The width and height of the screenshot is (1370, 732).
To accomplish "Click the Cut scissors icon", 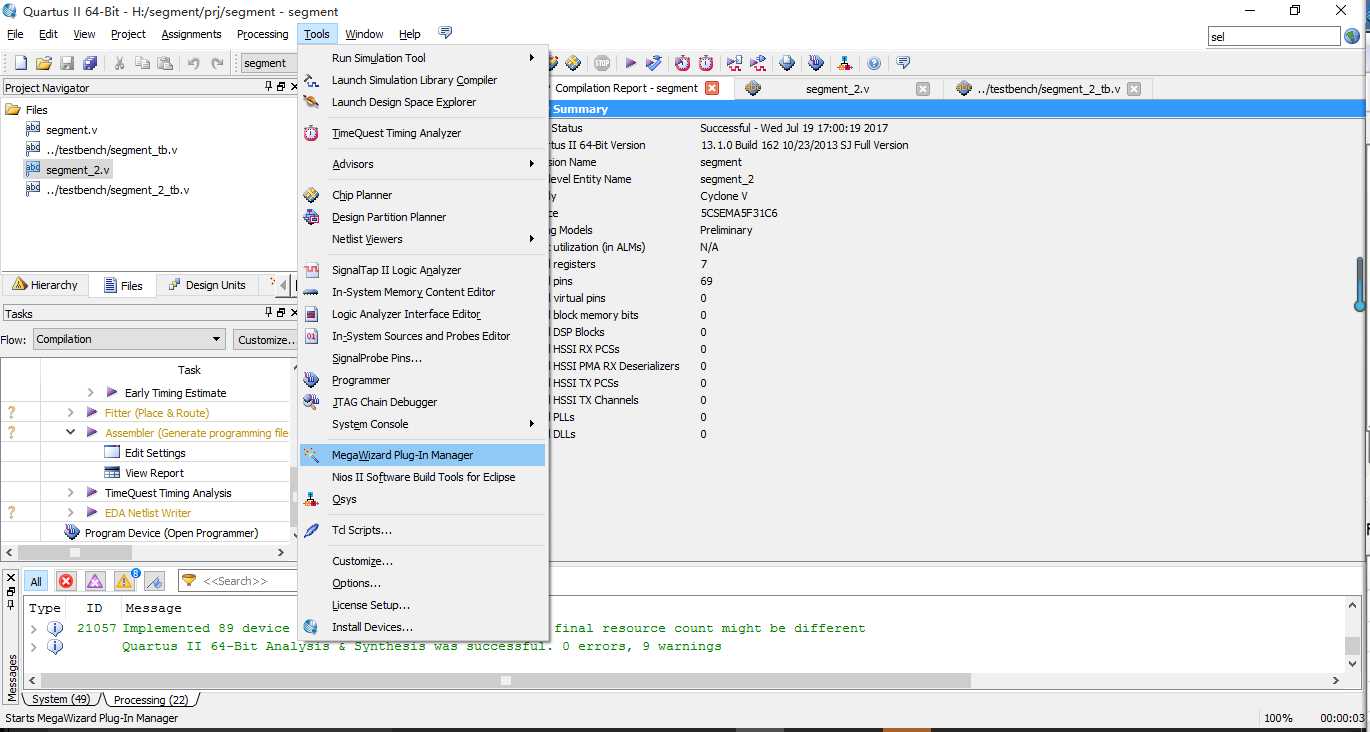I will 120,63.
